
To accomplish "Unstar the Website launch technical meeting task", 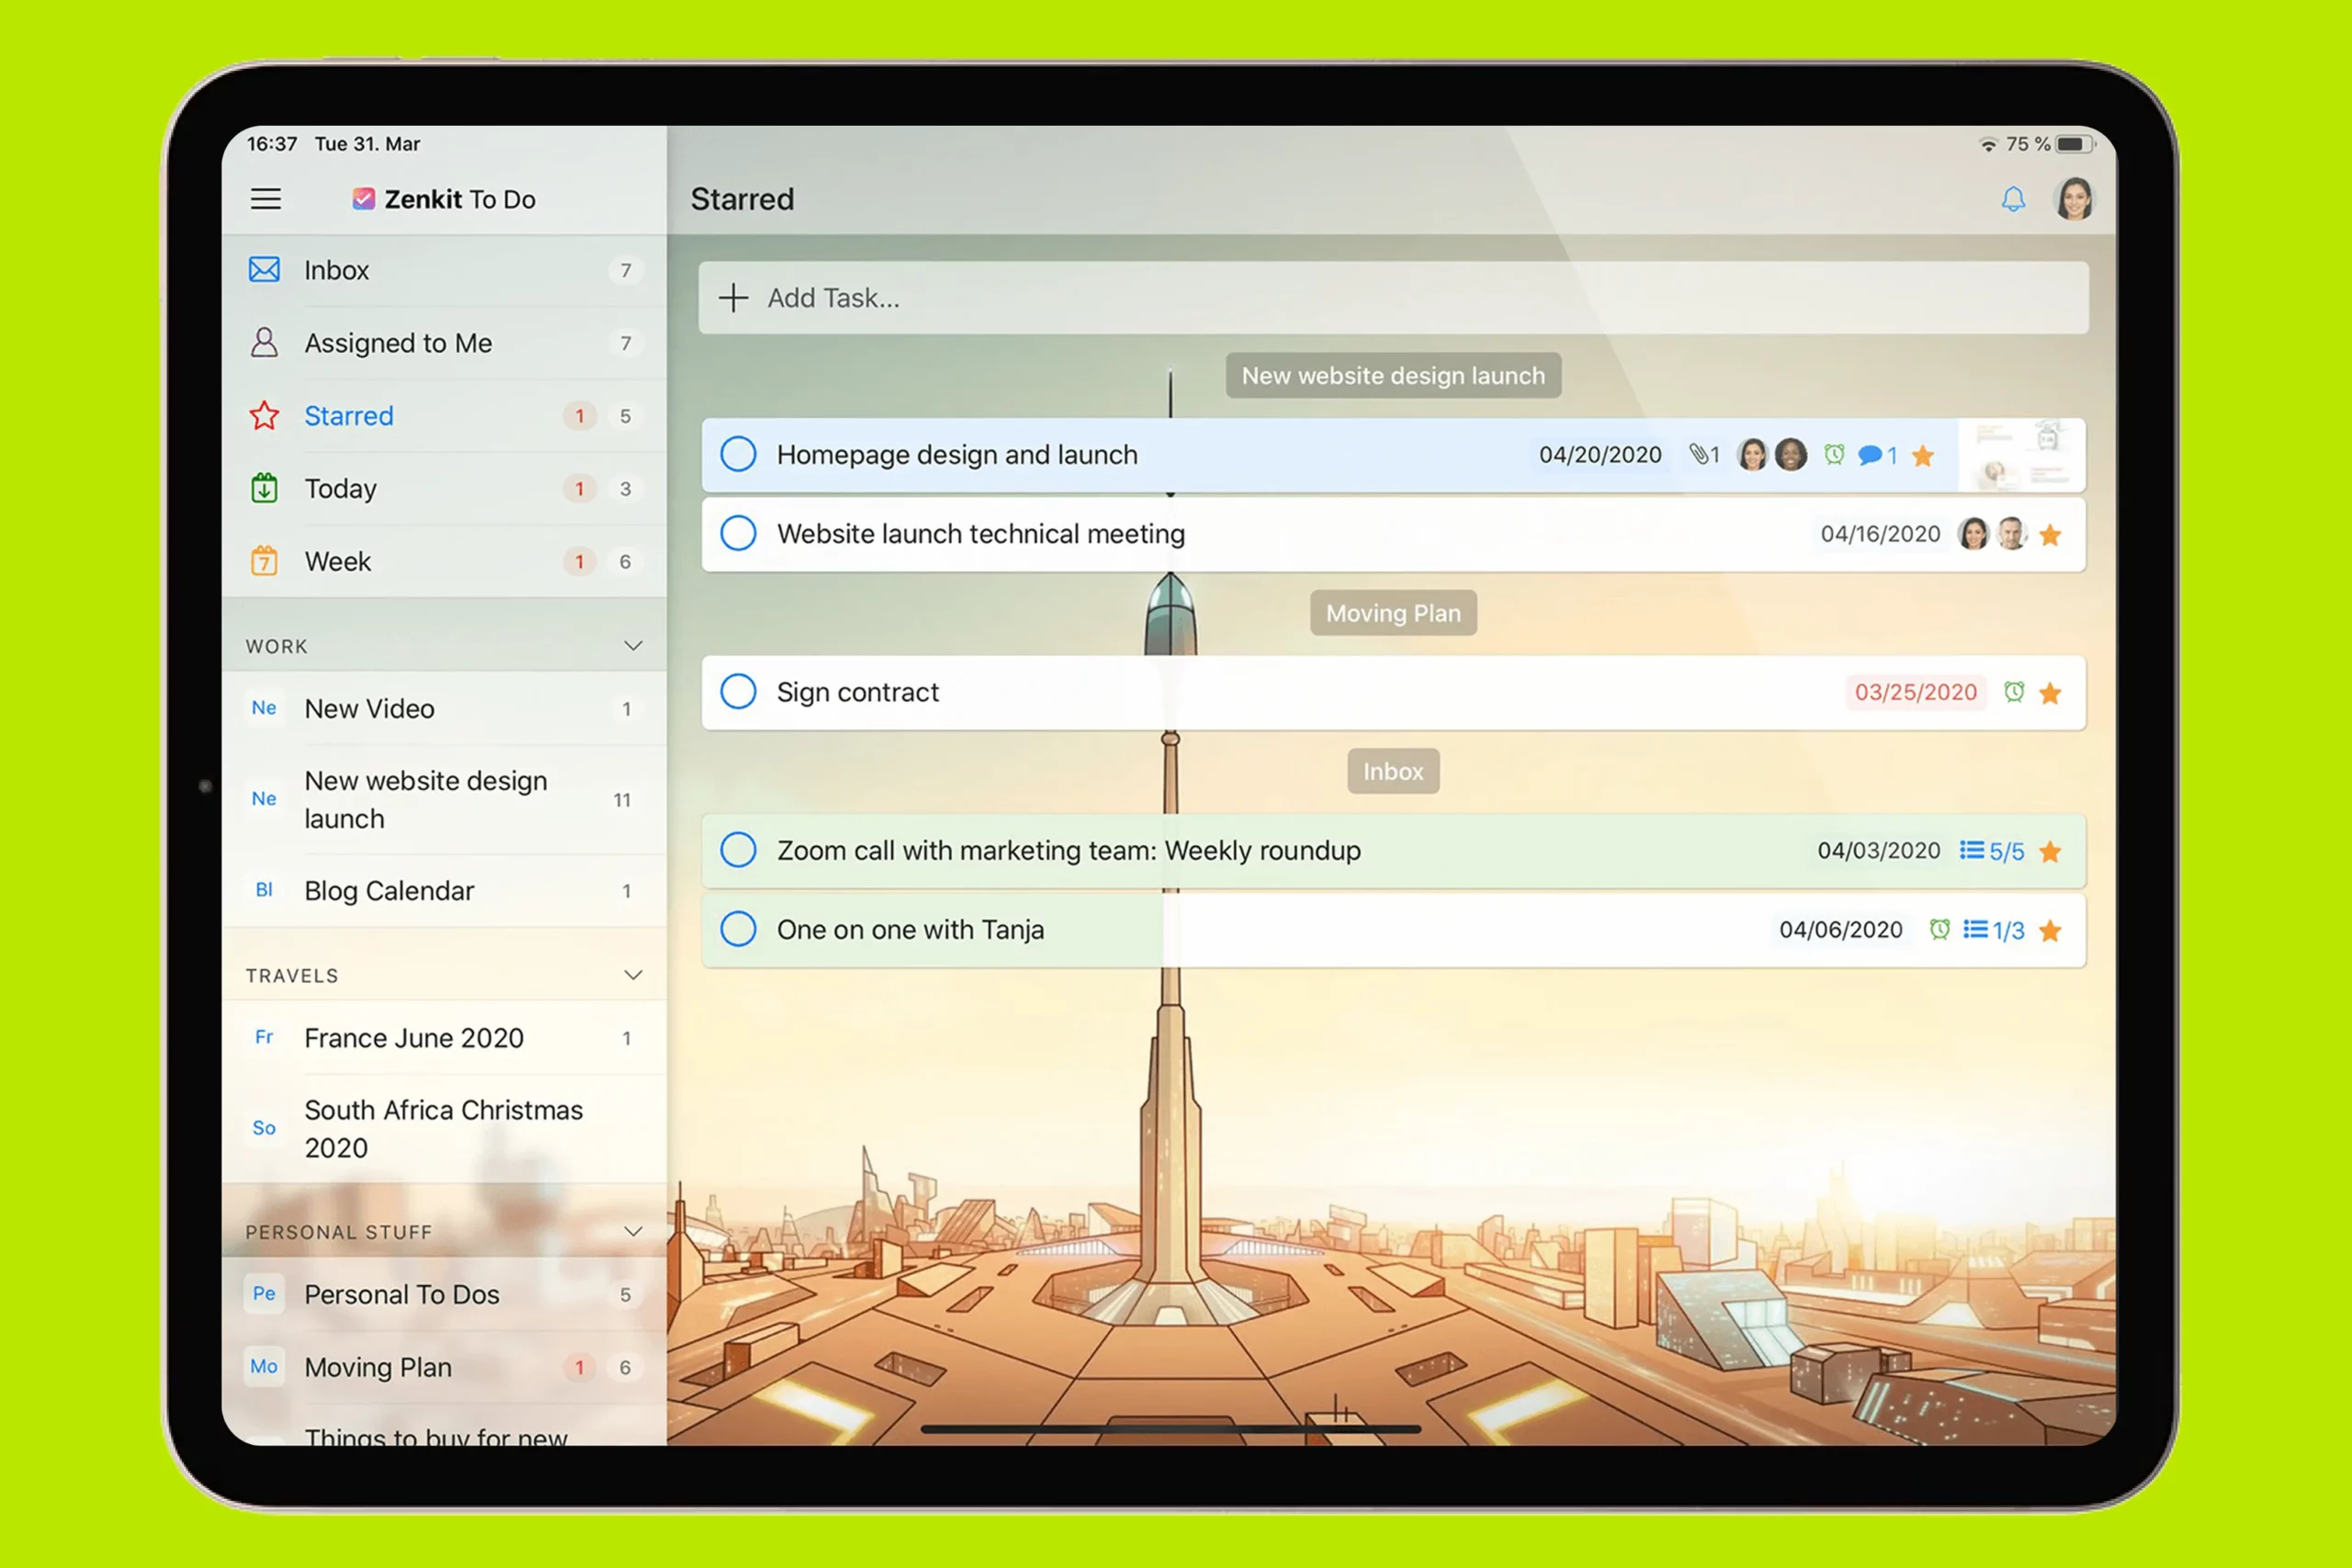I will tap(2050, 535).
